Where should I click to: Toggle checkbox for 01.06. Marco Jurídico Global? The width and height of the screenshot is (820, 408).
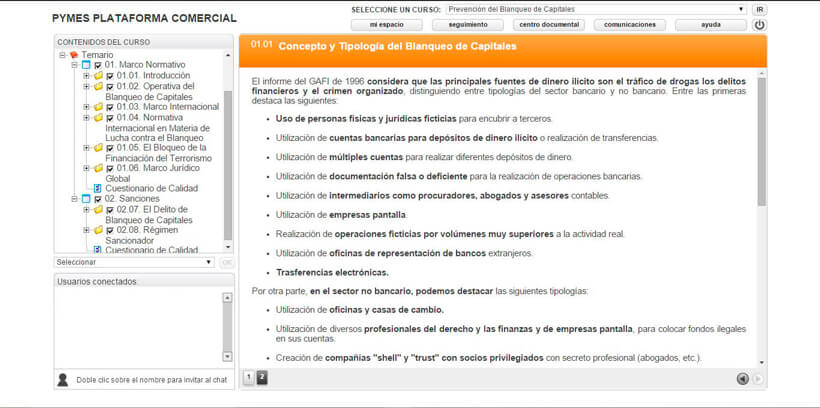110,169
